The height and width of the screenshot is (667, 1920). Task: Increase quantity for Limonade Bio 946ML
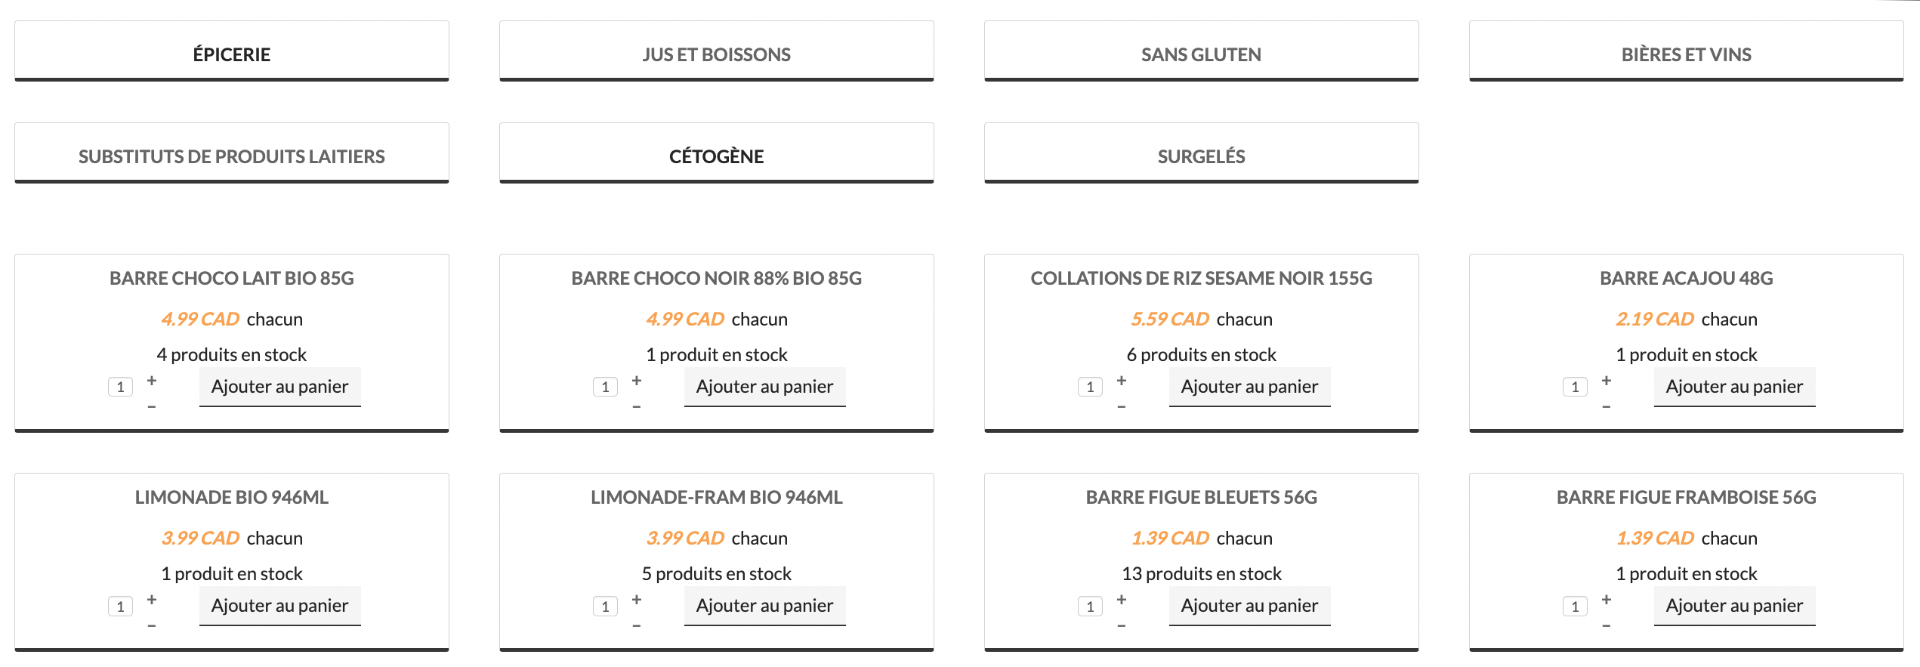(x=152, y=600)
